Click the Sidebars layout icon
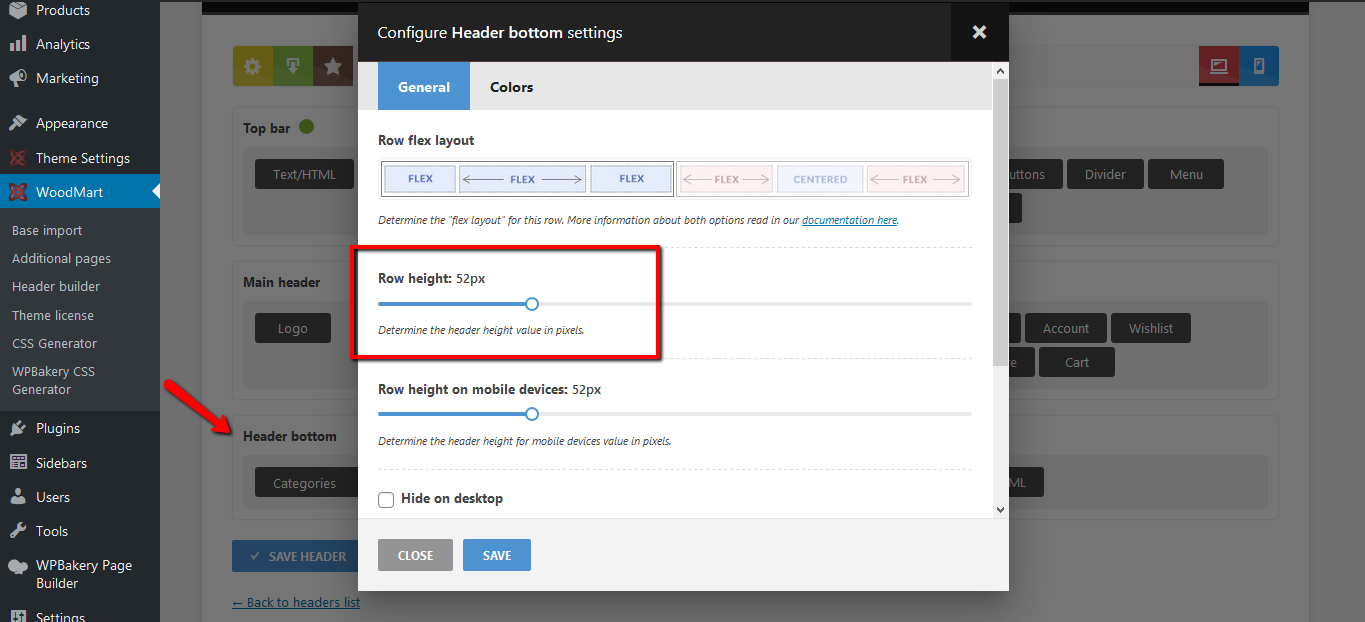 [x=17, y=463]
